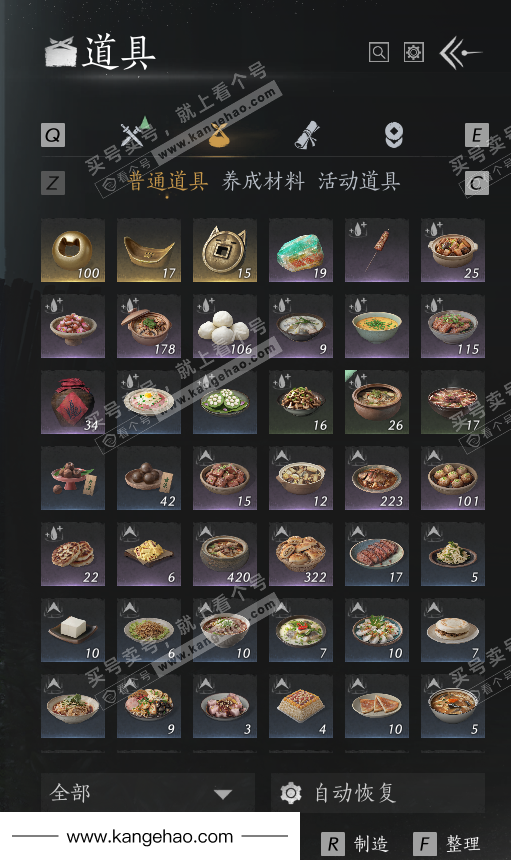The width and height of the screenshot is (511, 860).
Task: Expand the 全部 filter dropdown
Action: 147,793
